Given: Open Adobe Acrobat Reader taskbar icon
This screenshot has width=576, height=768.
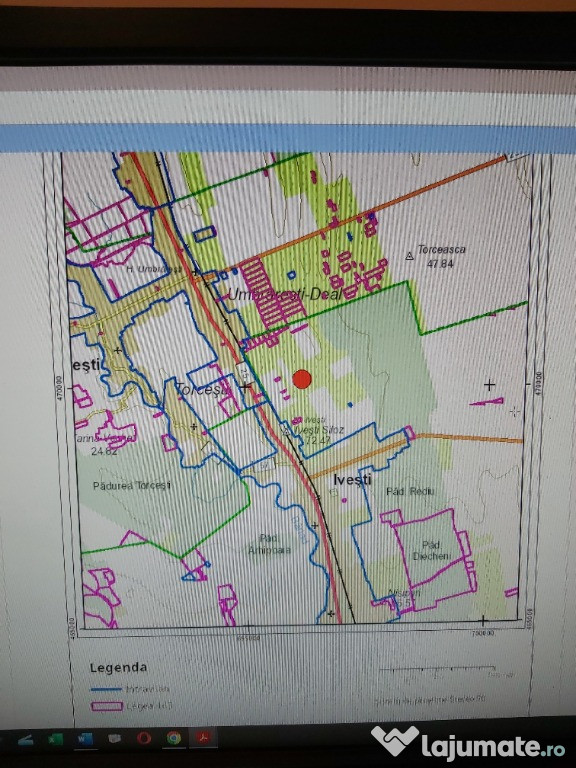Looking at the screenshot, I should coord(203,737).
